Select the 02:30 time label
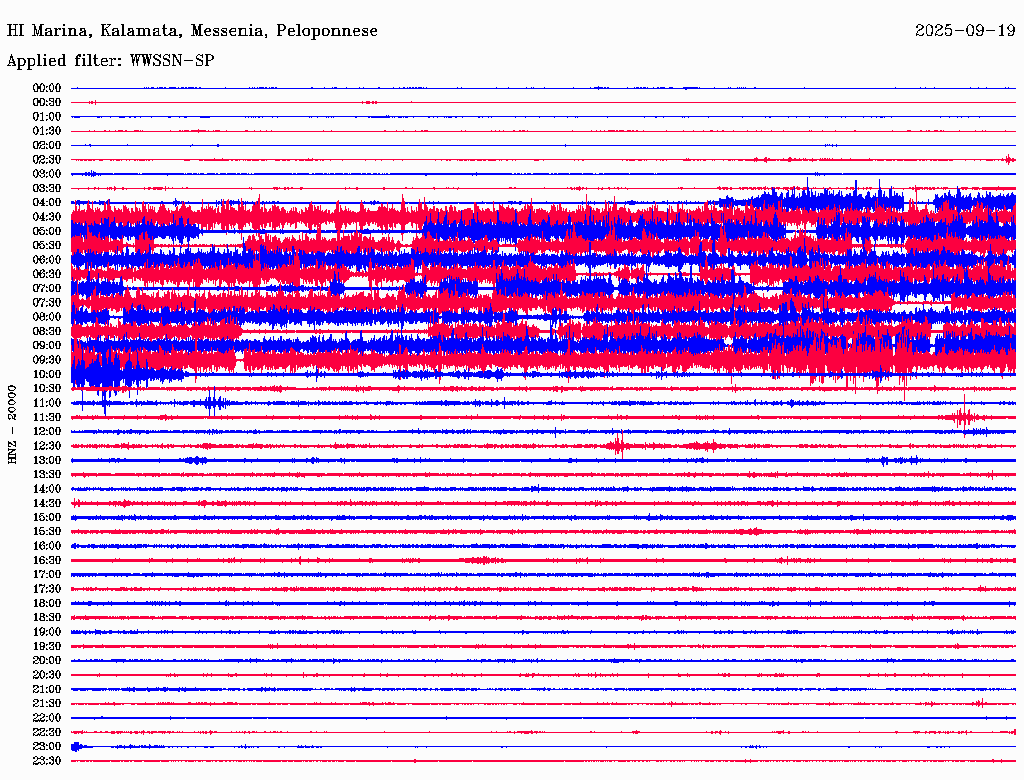This screenshot has width=1024, height=780. [47, 160]
